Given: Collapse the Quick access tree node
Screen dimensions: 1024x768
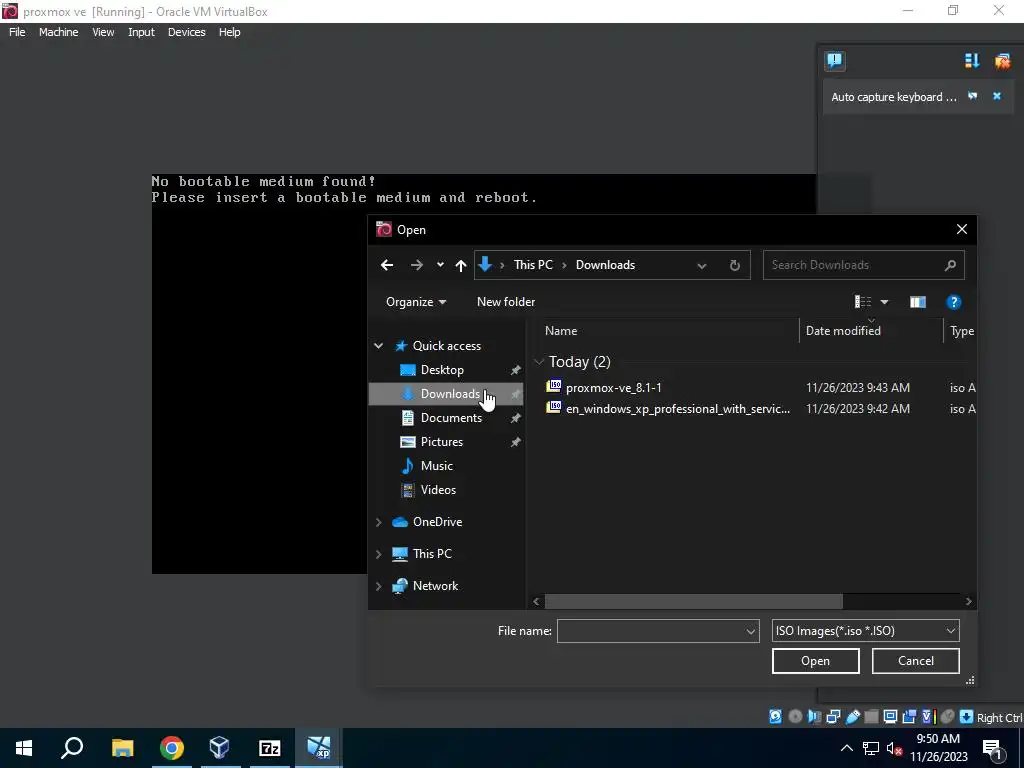Looking at the screenshot, I should 378,345.
